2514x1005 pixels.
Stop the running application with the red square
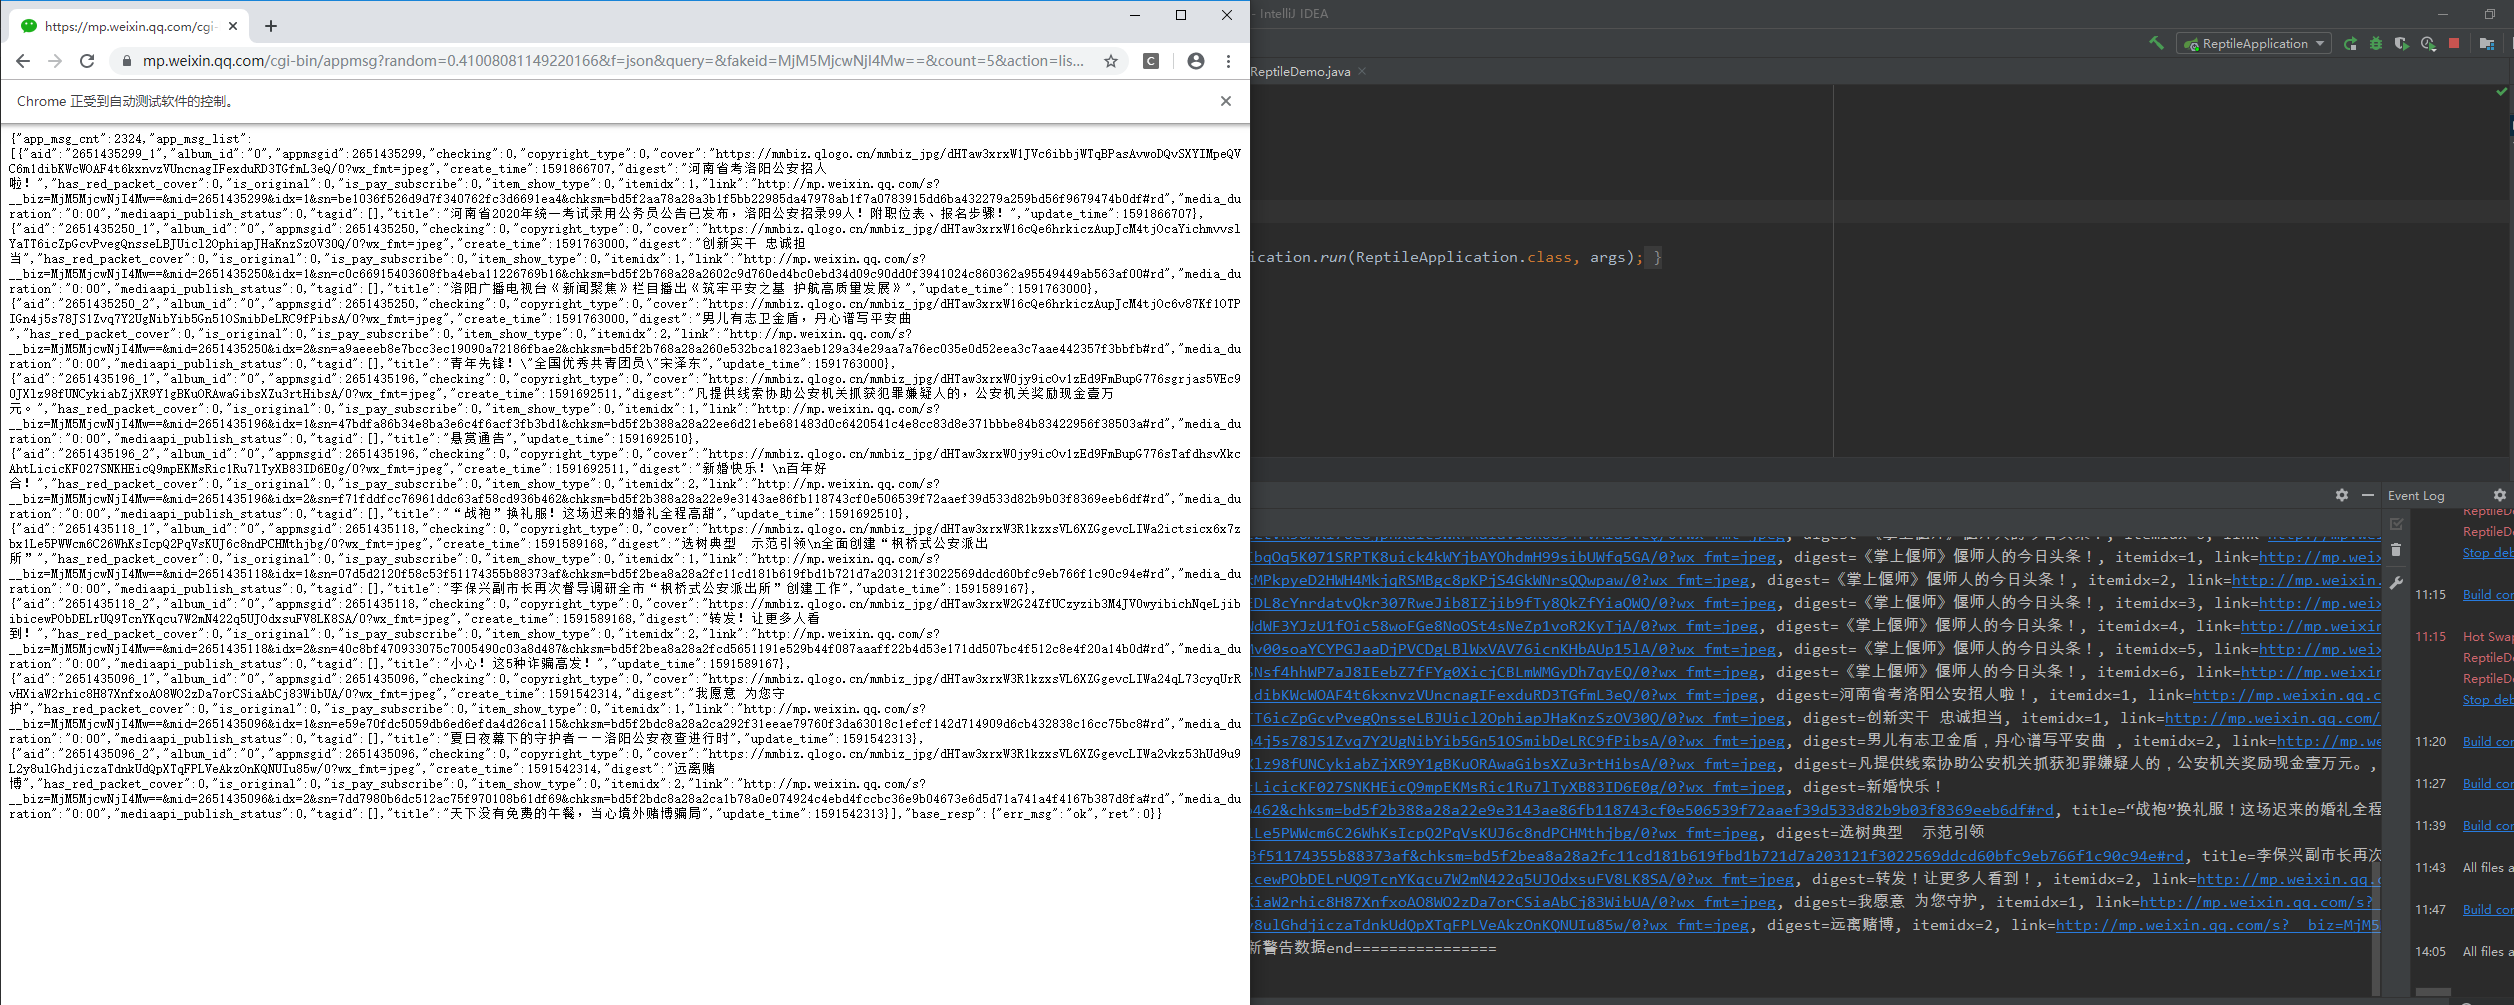(2454, 43)
